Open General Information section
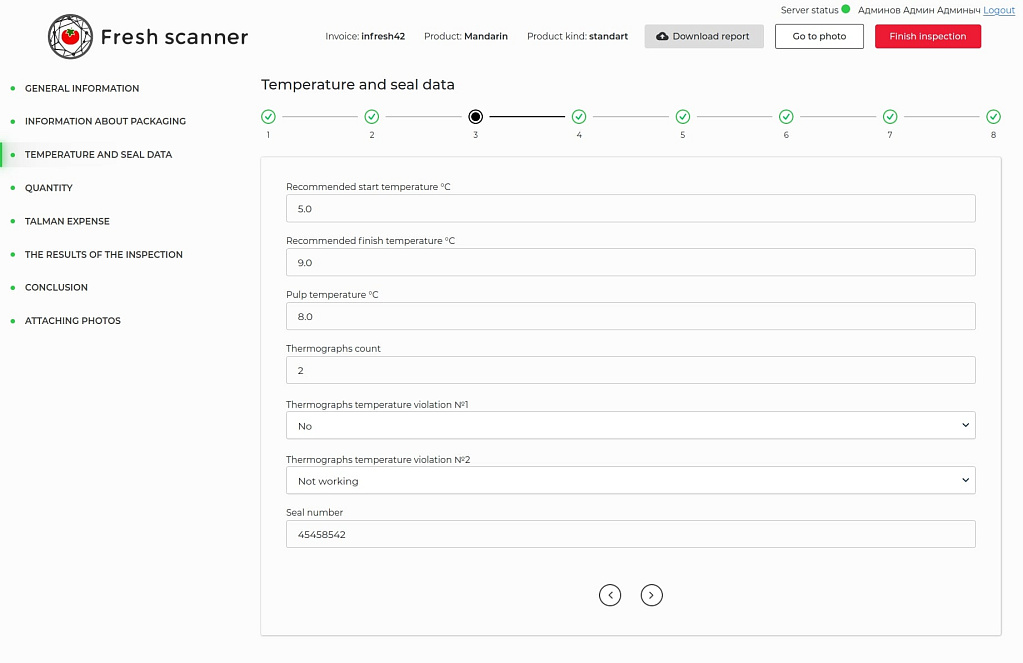The width and height of the screenshot is (1023, 663). tap(82, 88)
